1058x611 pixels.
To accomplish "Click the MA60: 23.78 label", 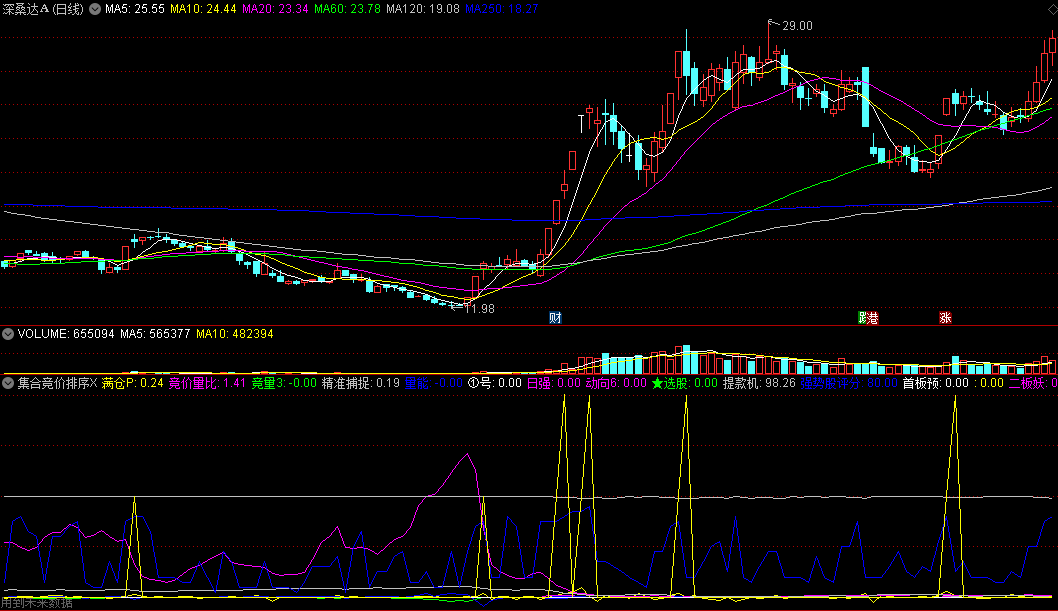I will pos(347,9).
